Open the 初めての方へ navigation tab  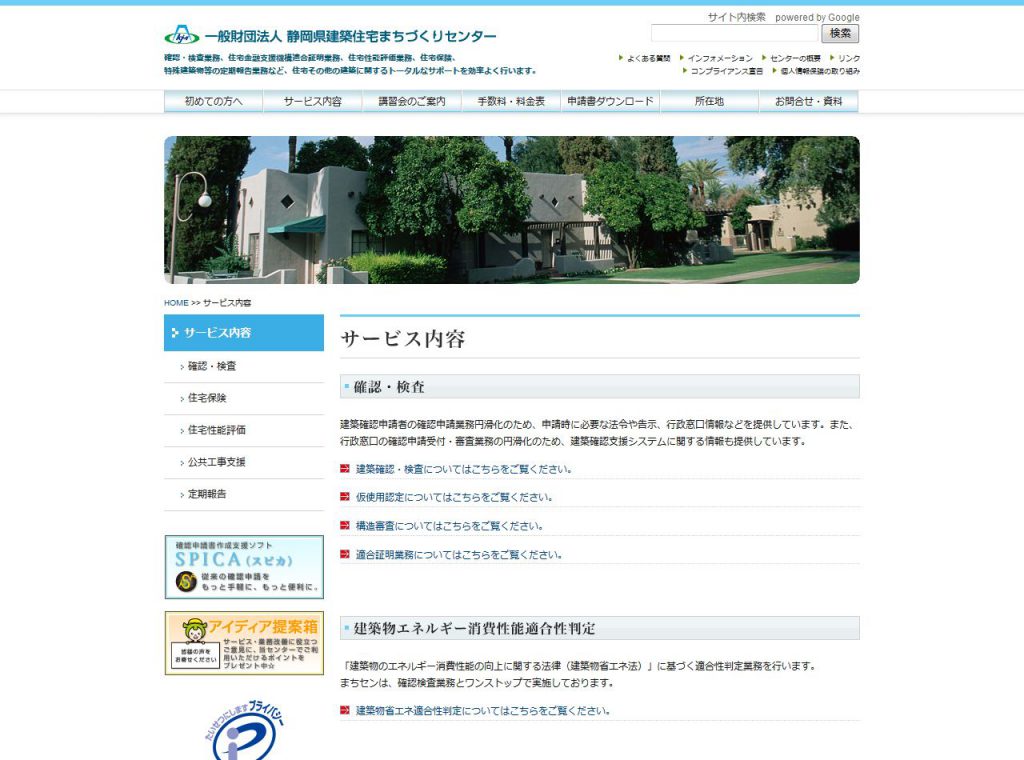click(213, 102)
